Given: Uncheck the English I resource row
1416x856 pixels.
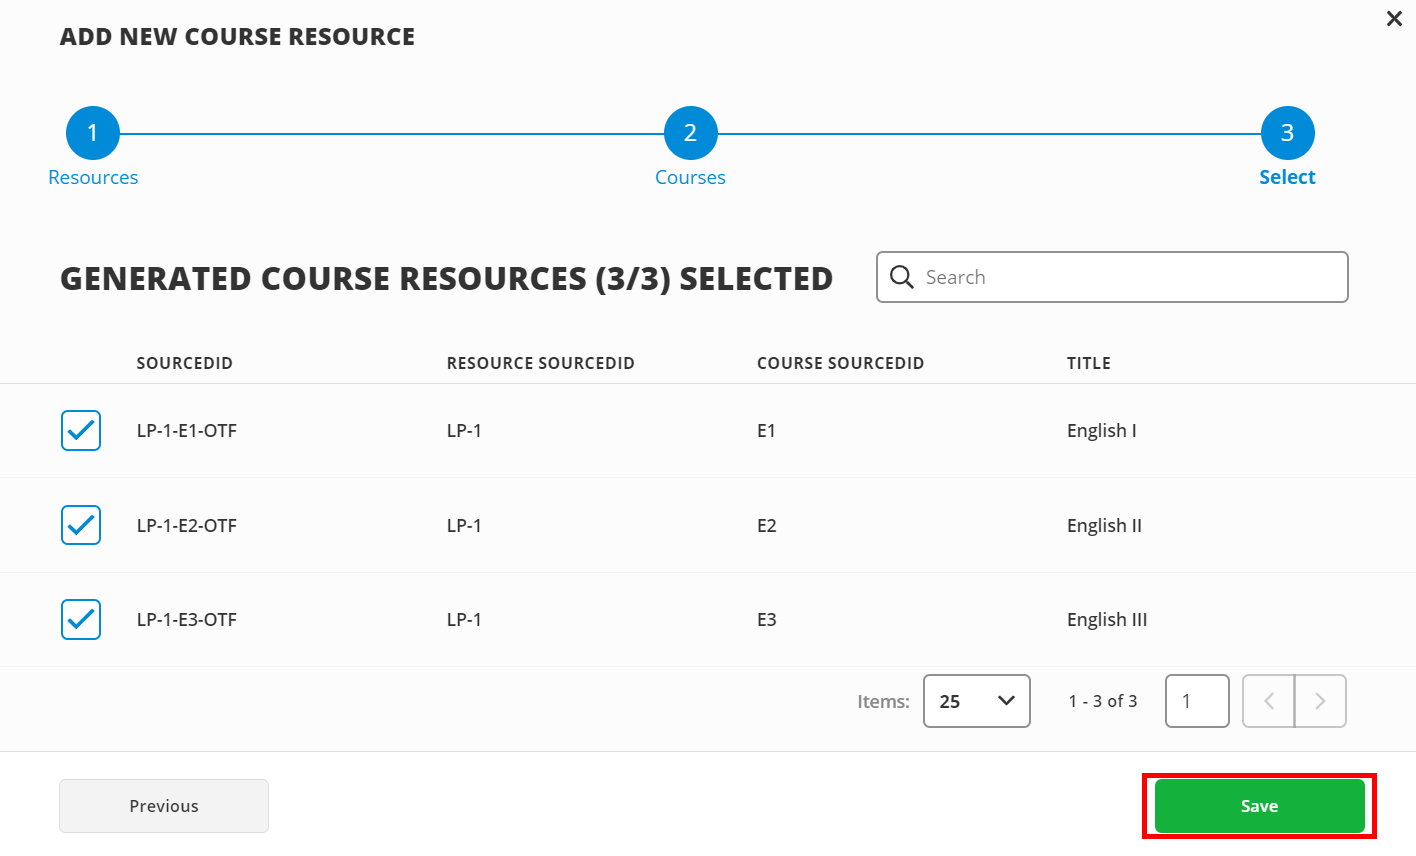Looking at the screenshot, I should coord(81,430).
